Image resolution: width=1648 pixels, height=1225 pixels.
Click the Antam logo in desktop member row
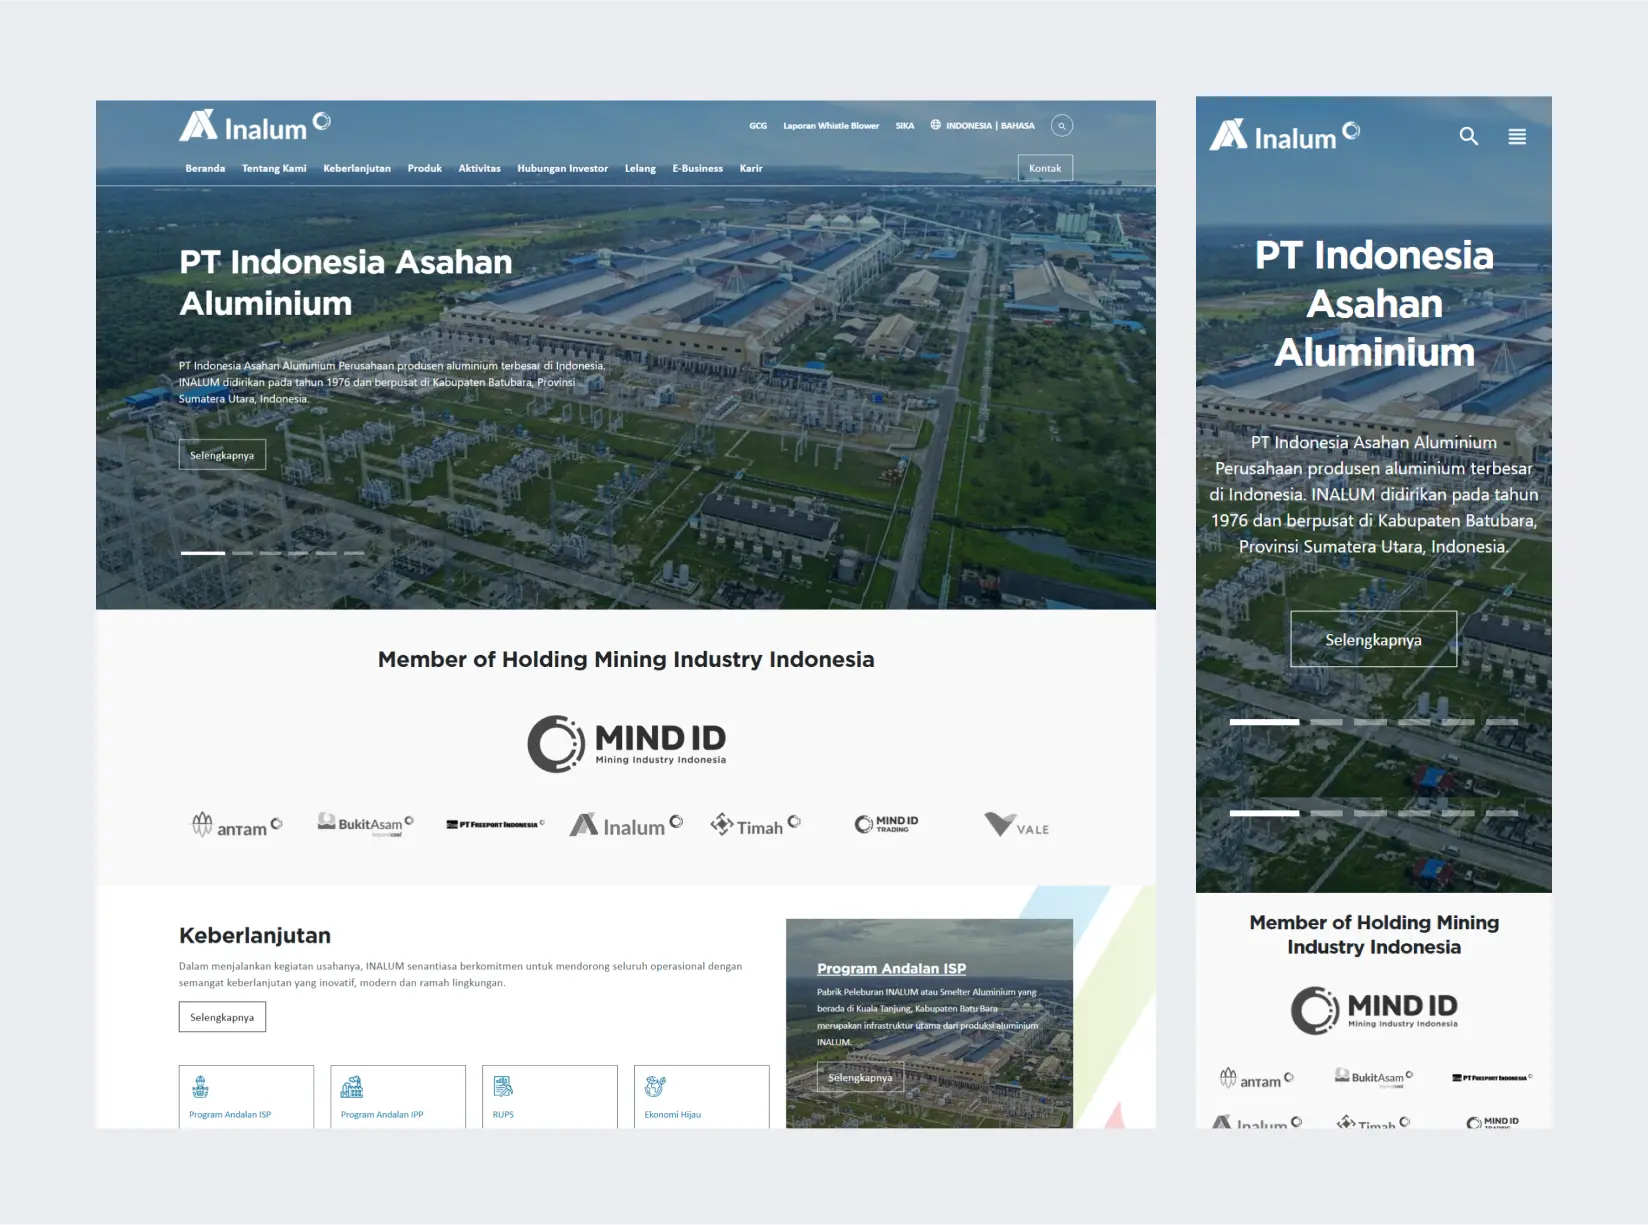tap(237, 825)
